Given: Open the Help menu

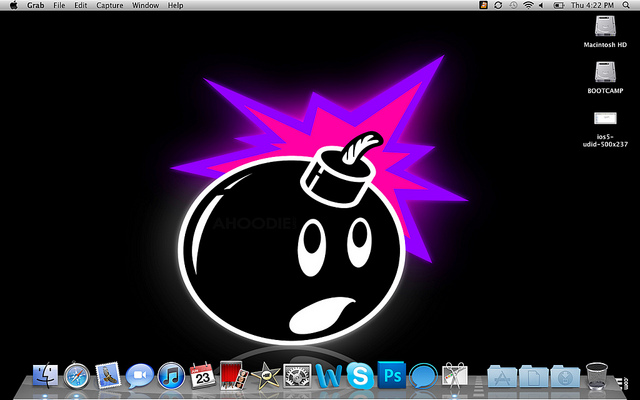Looking at the screenshot, I should coord(176,5).
